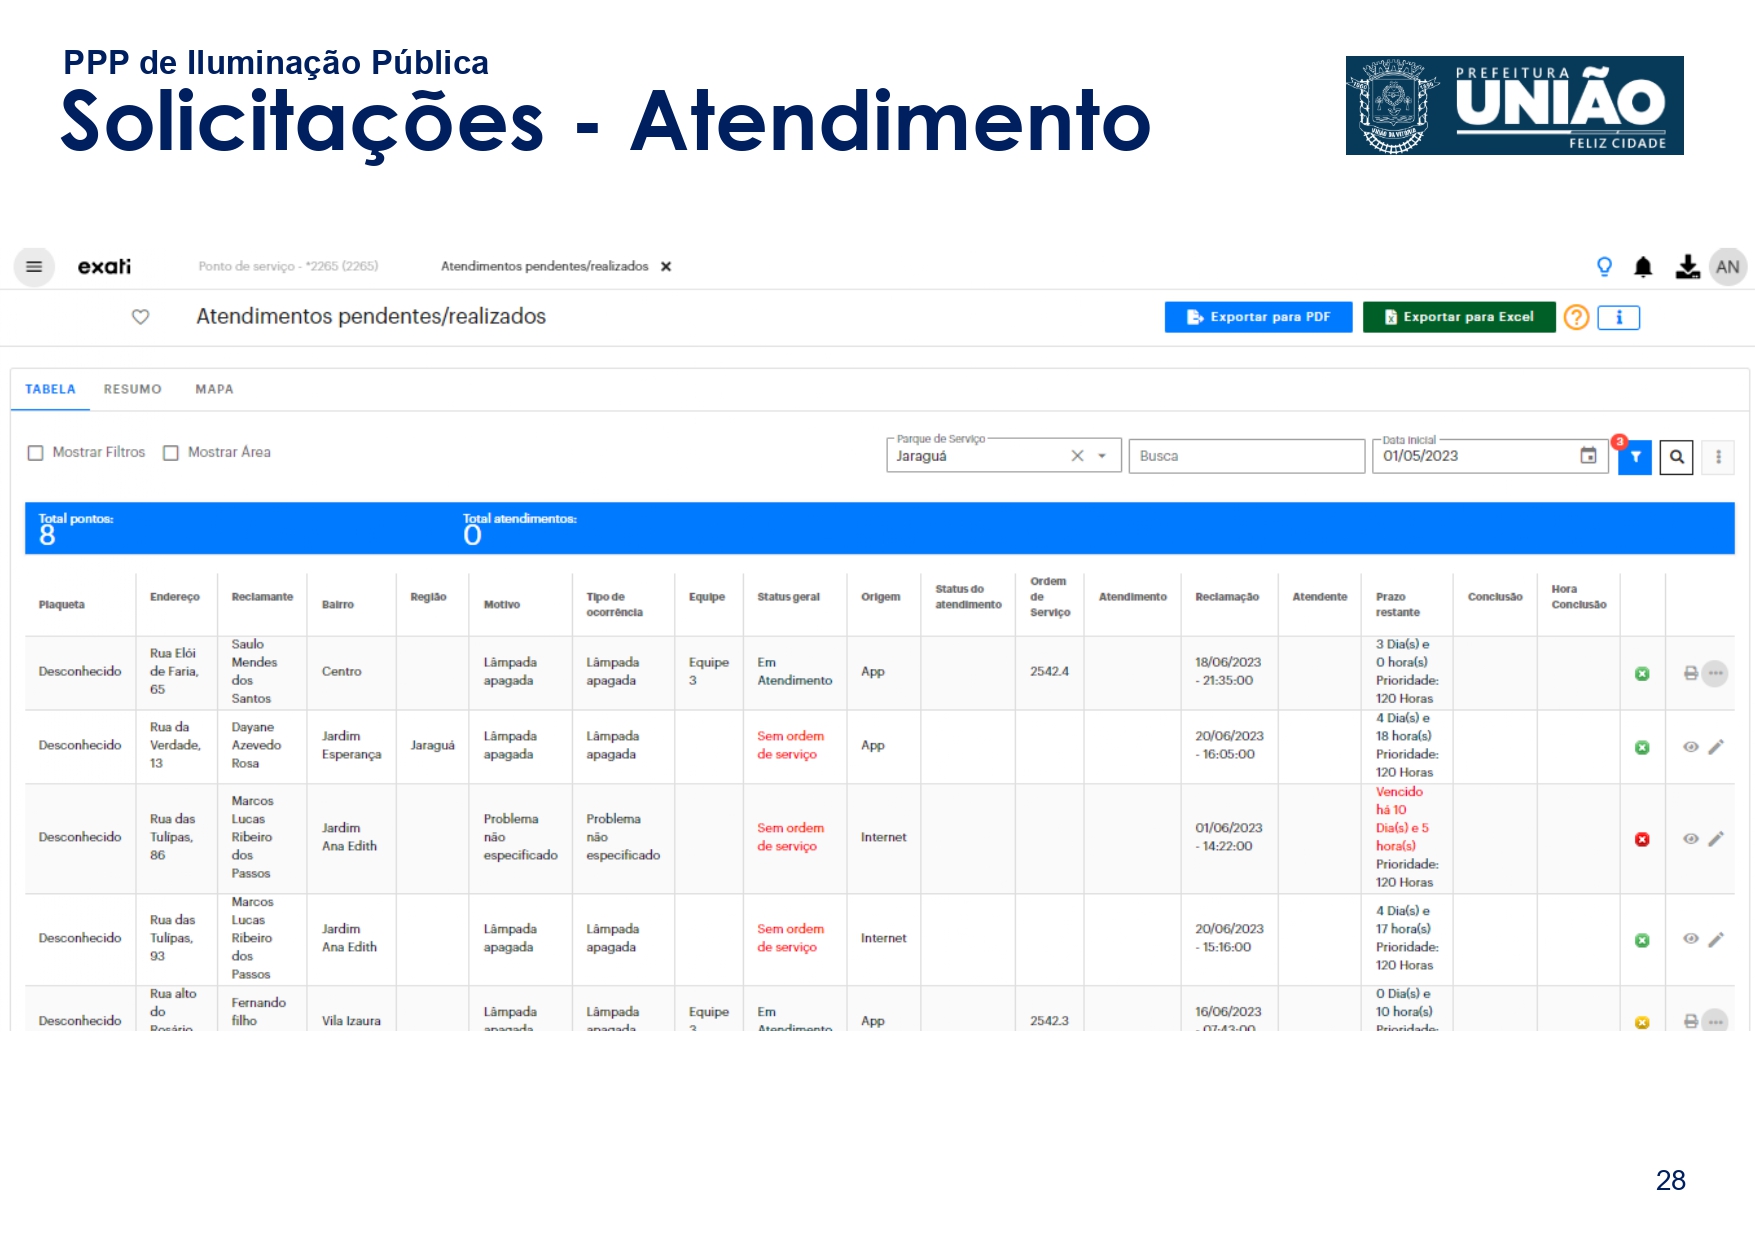Click Exportar para PDF button
This screenshot has width=1755, height=1240.
click(x=1258, y=317)
